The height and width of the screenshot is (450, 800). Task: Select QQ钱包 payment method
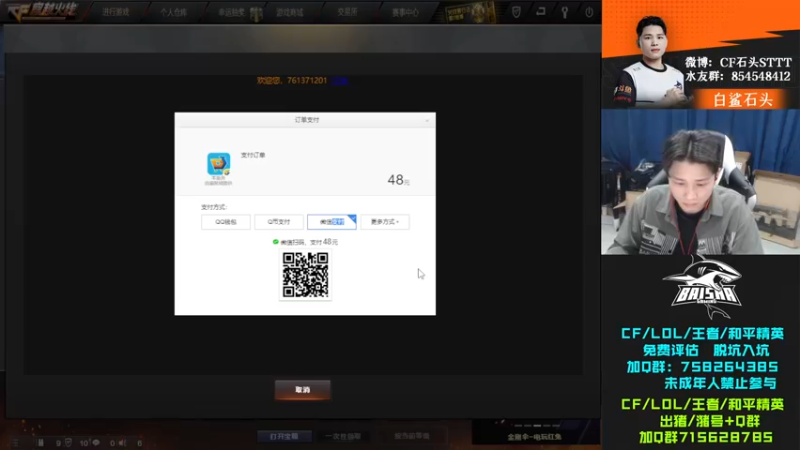tap(226, 222)
